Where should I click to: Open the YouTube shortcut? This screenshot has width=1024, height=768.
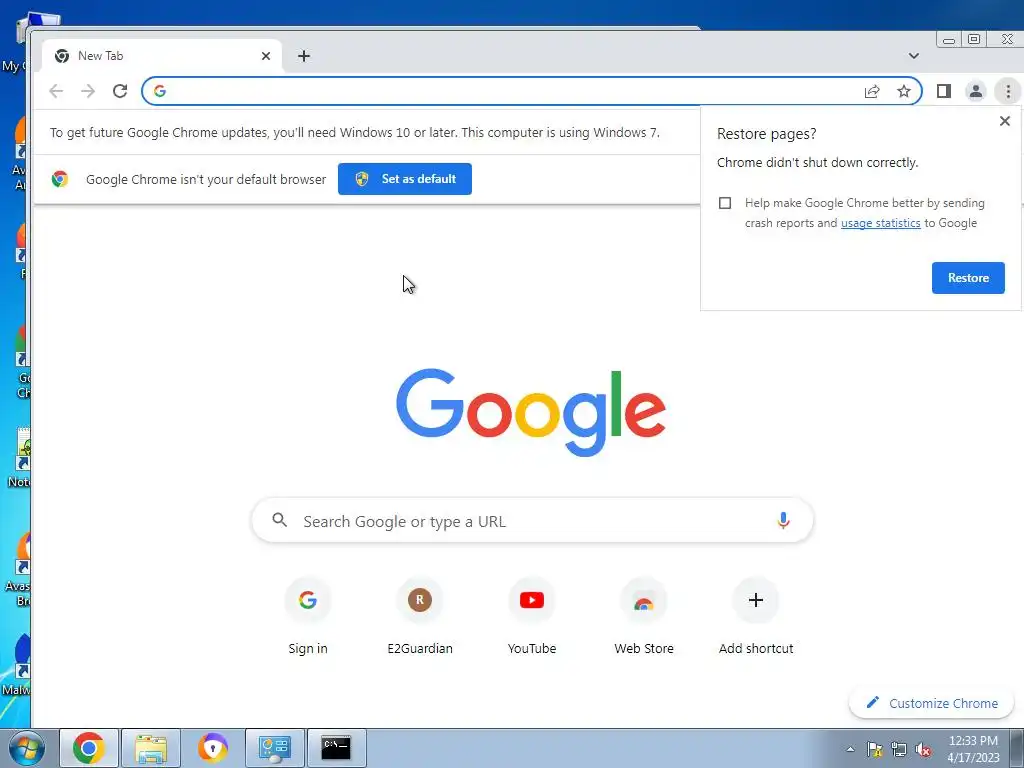coord(532,618)
